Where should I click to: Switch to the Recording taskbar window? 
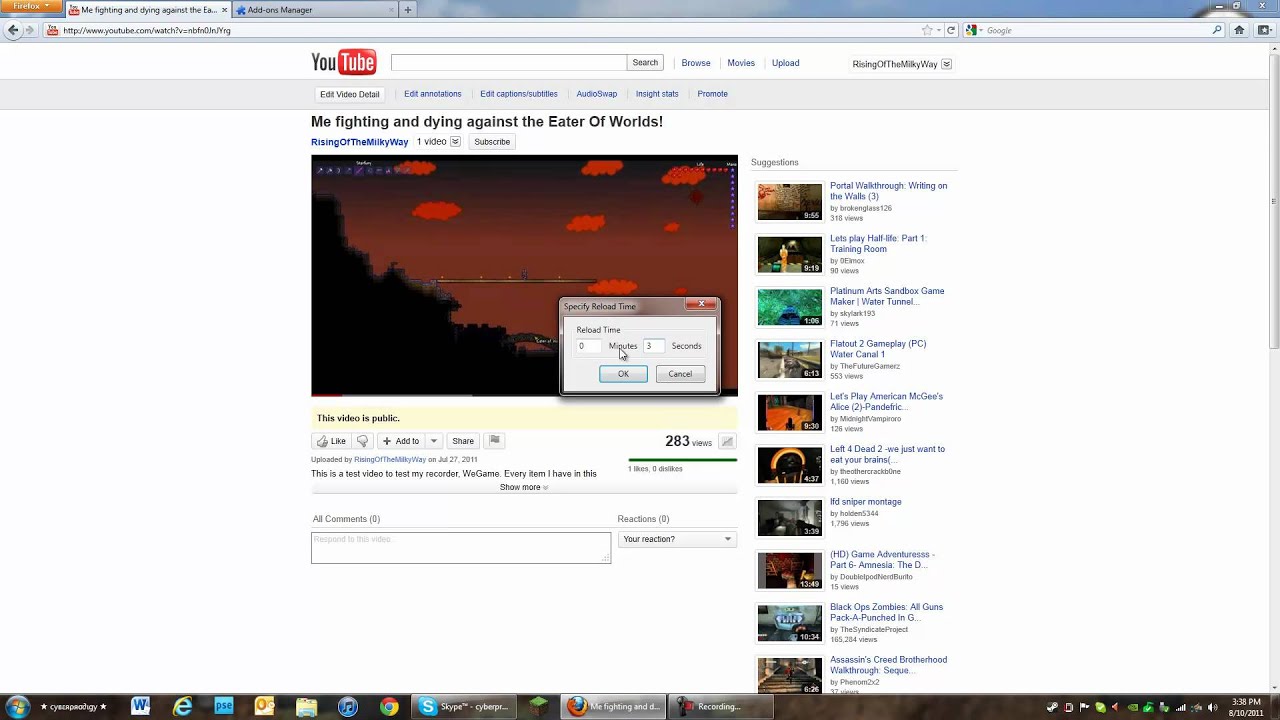pos(720,706)
